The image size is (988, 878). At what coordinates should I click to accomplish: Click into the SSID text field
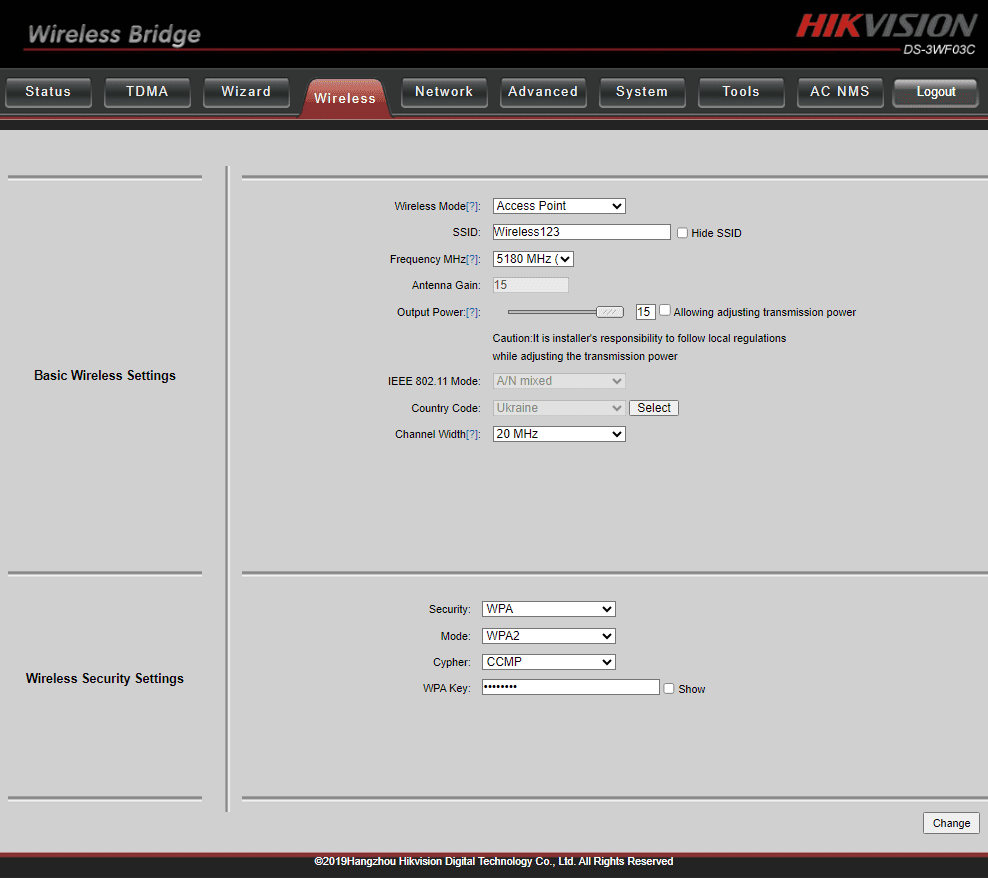(x=581, y=232)
